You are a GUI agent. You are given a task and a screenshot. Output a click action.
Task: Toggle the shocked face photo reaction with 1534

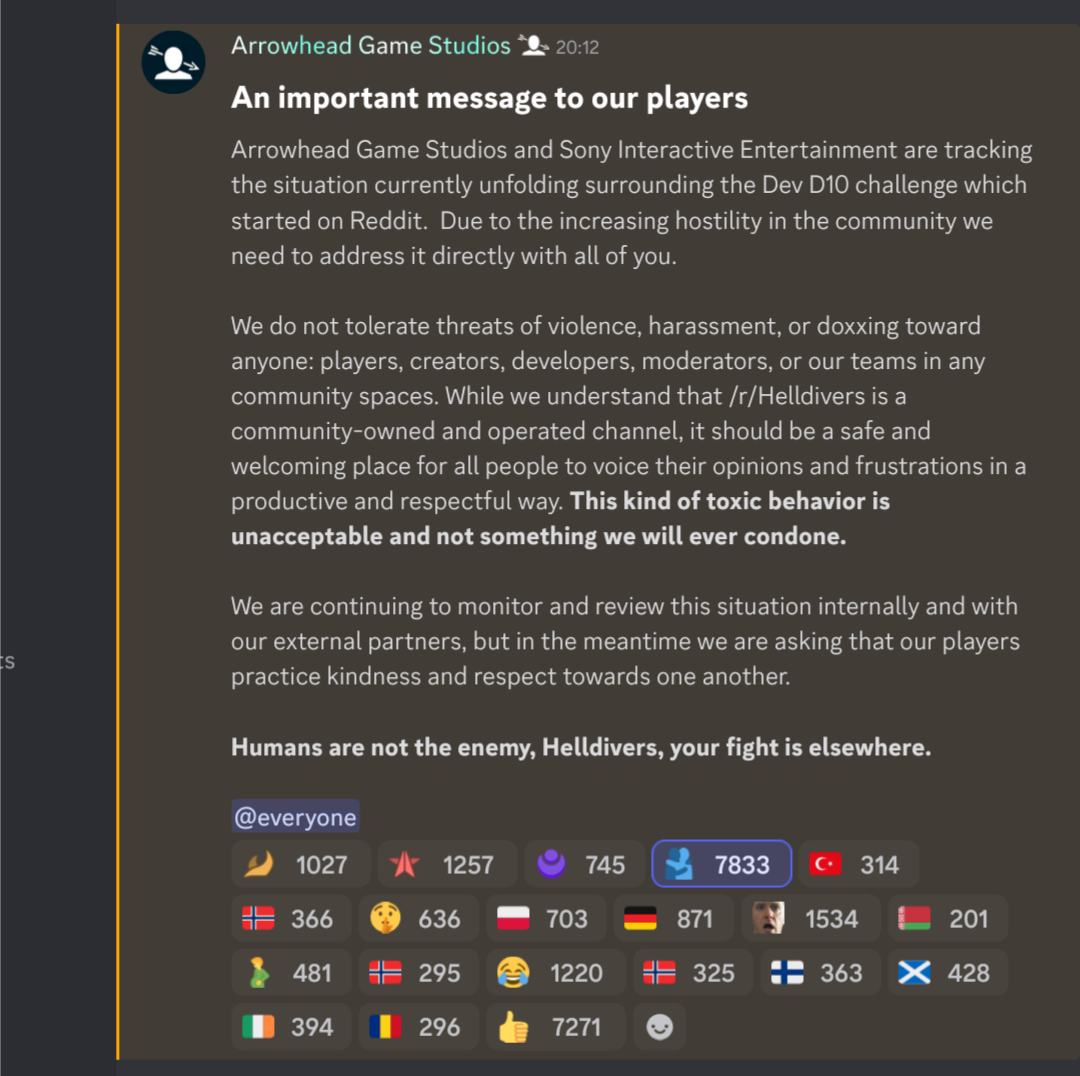pyautogui.click(x=811, y=919)
